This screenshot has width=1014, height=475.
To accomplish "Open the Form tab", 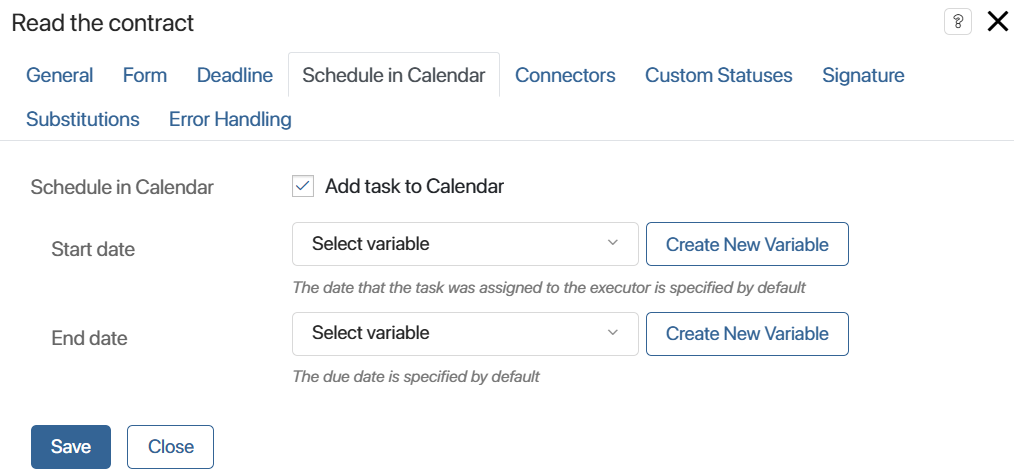I will pyautogui.click(x=145, y=75).
